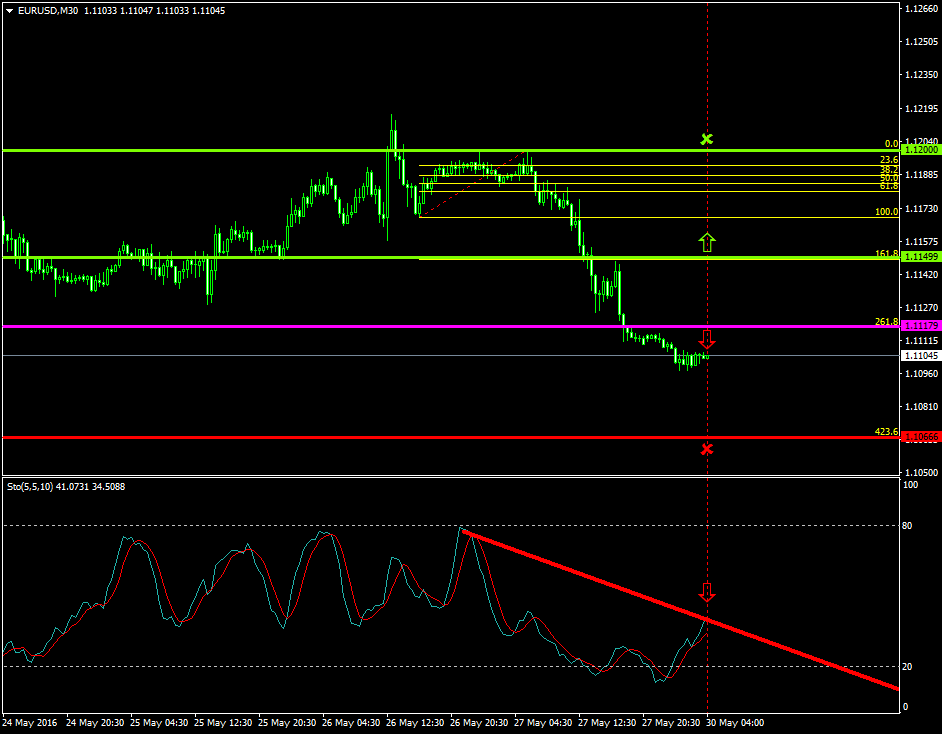Expand the 100.0 Fibonacci level label

point(885,212)
